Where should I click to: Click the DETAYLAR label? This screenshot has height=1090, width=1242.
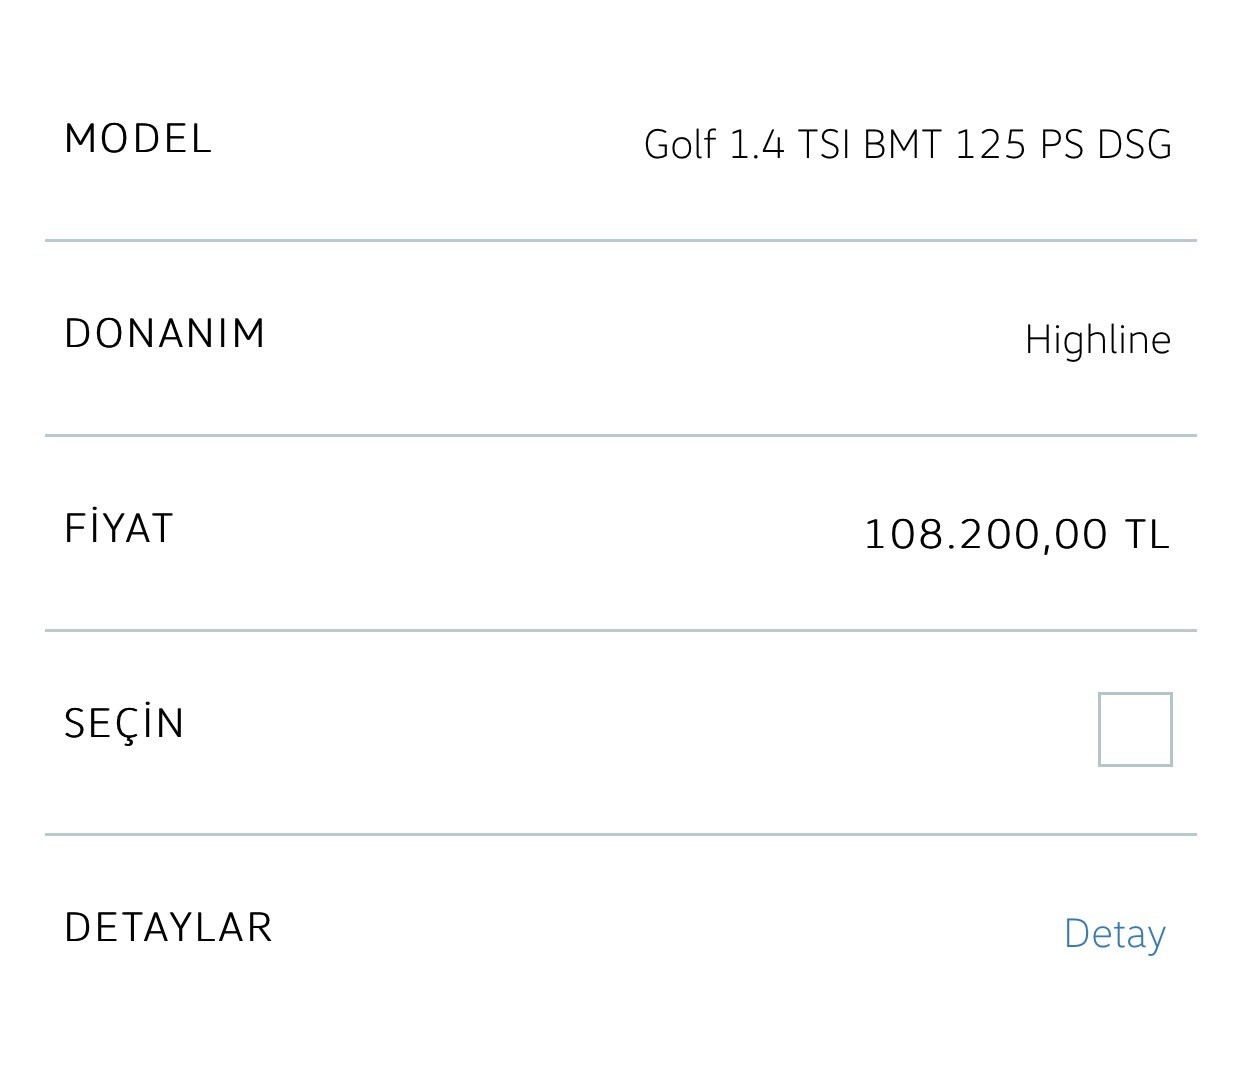[x=168, y=928]
